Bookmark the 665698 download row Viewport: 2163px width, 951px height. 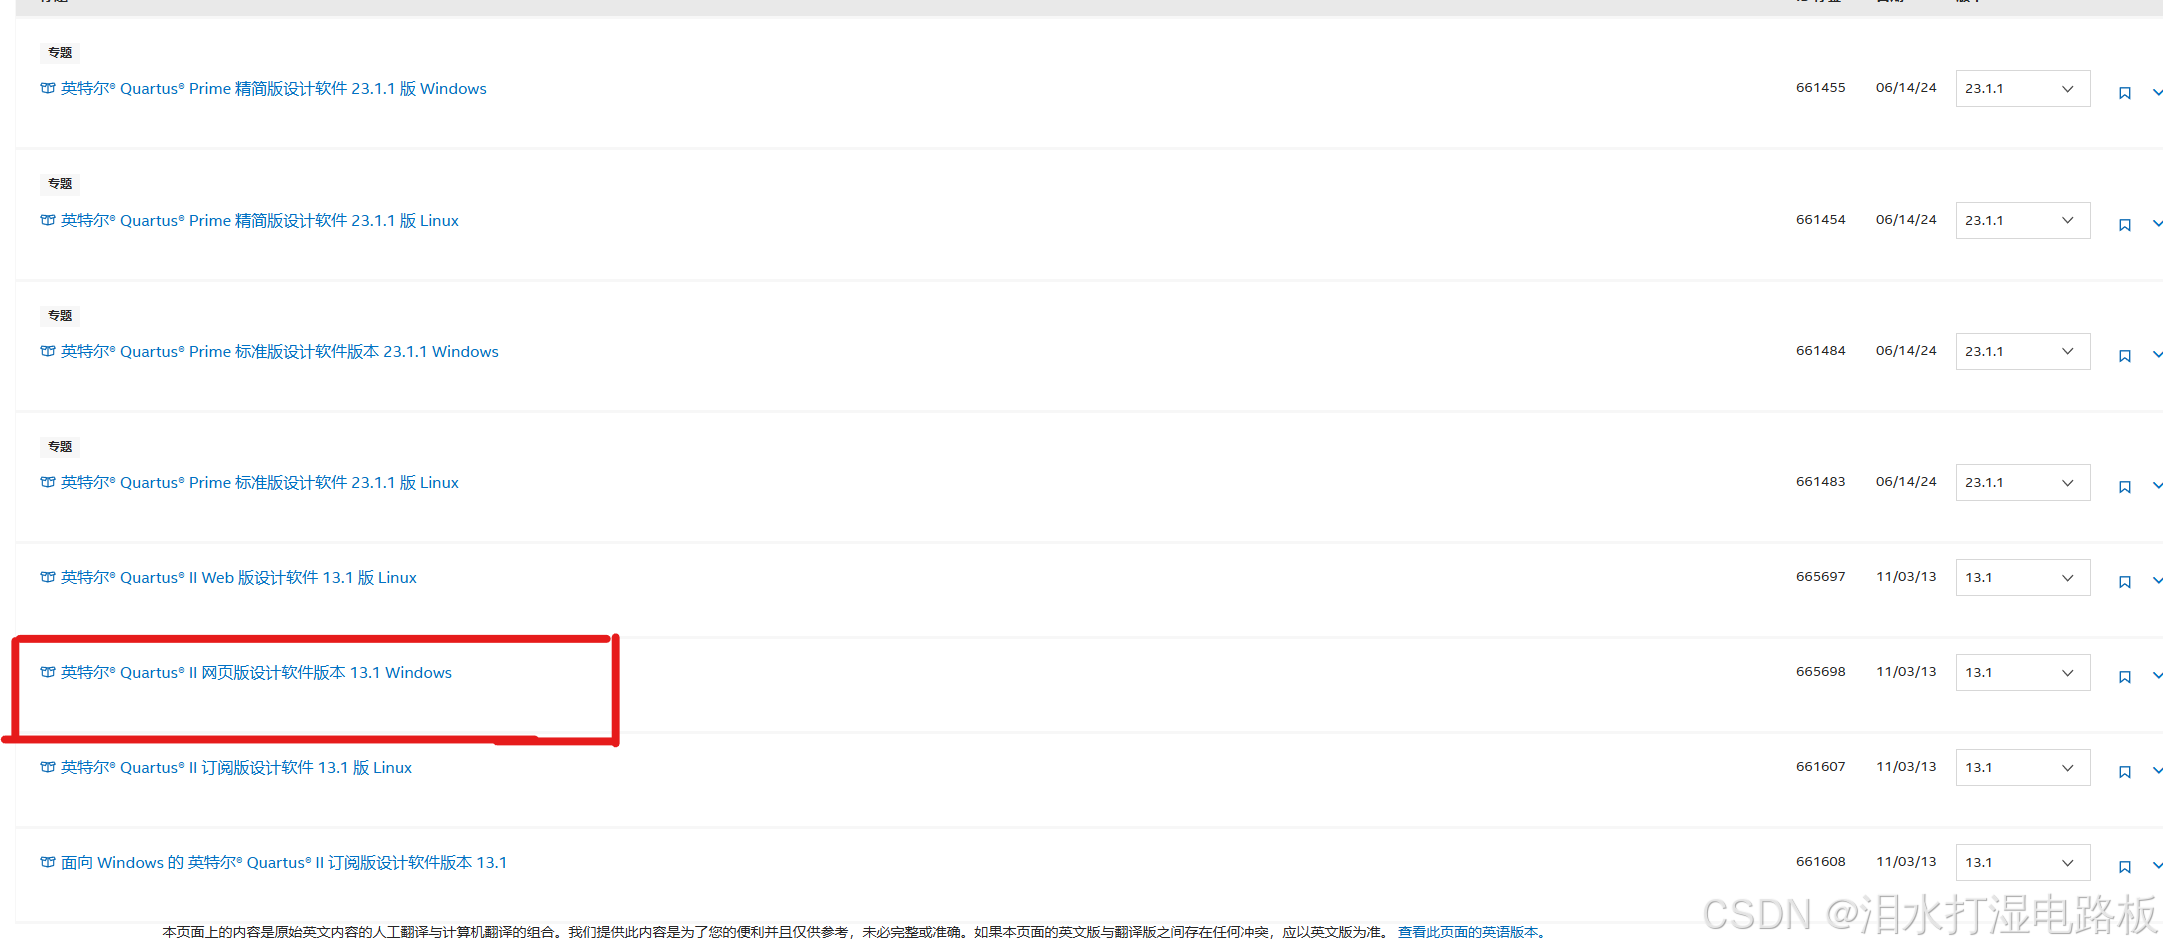pyautogui.click(x=2124, y=677)
